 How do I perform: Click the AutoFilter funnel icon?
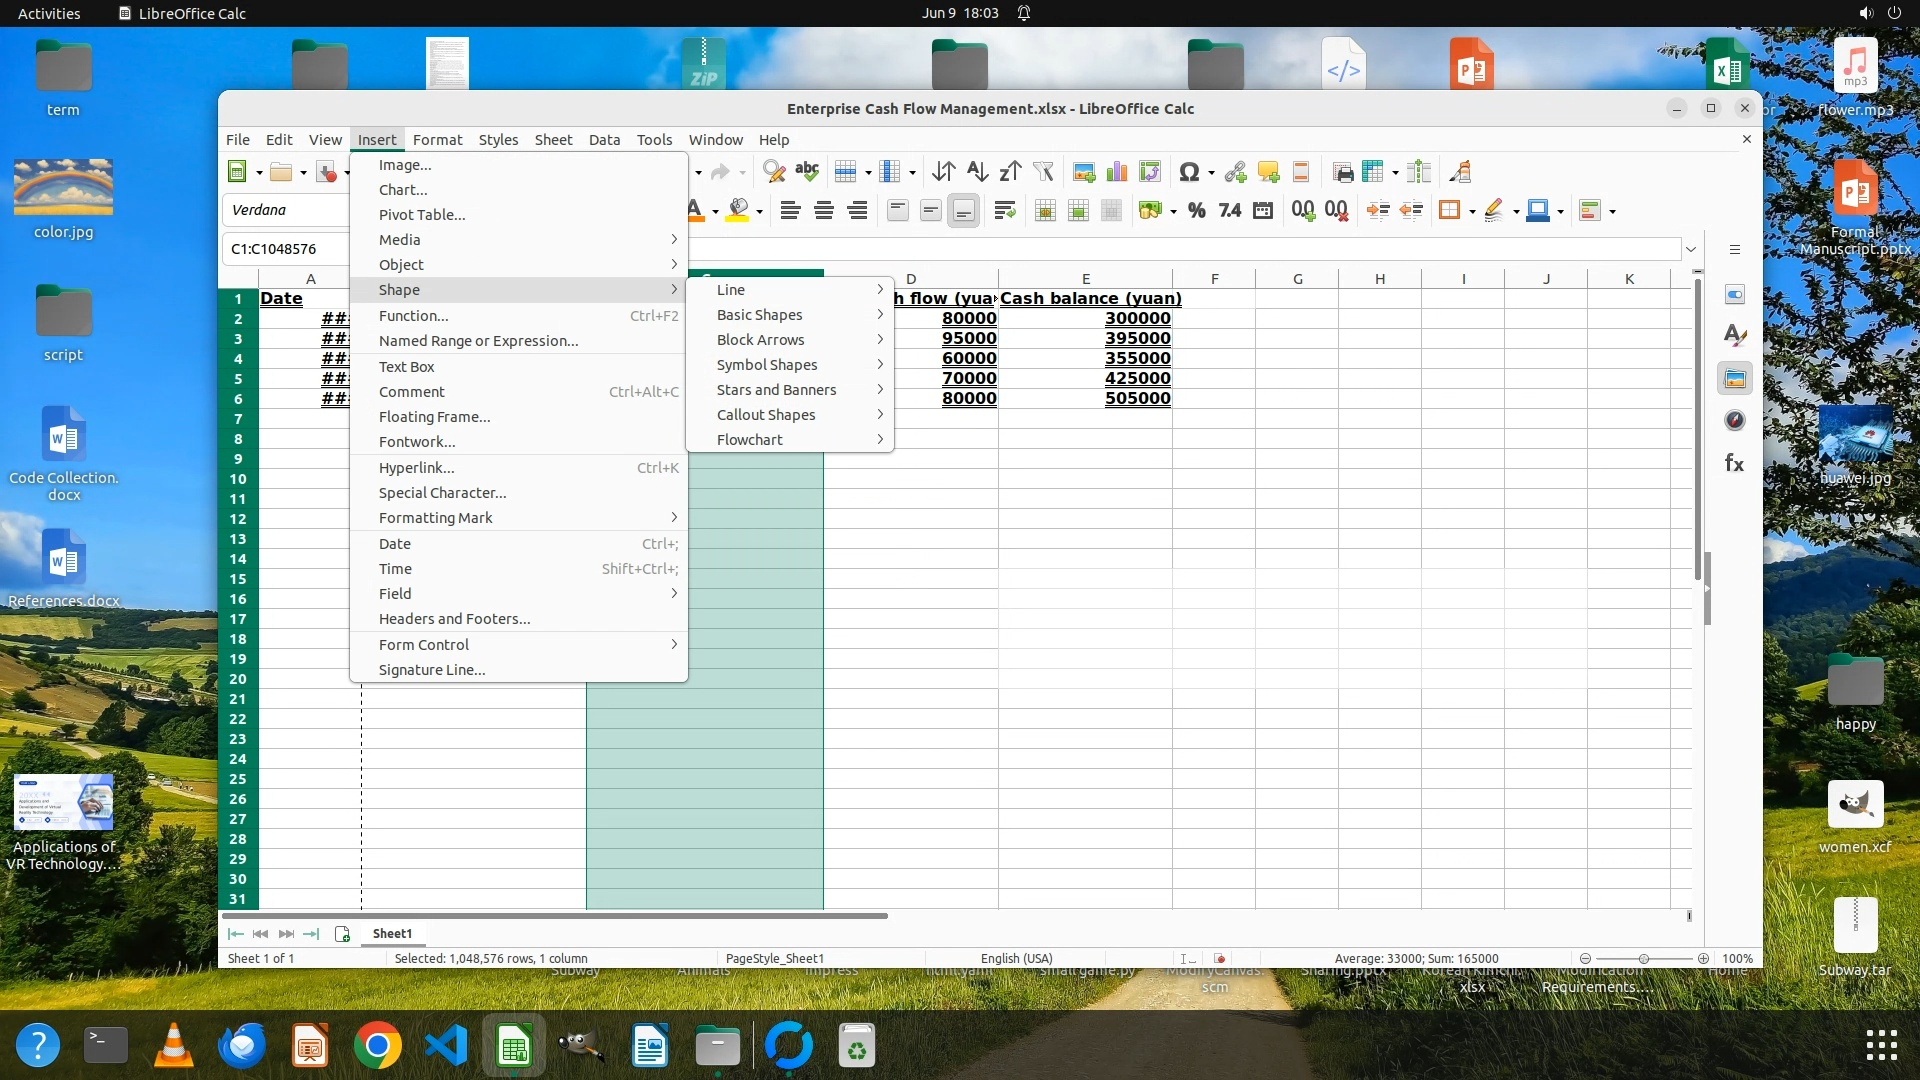(x=1043, y=172)
